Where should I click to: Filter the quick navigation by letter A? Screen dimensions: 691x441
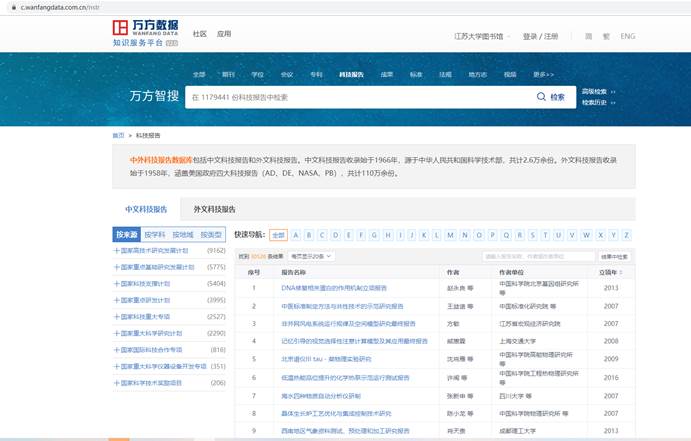click(296, 235)
